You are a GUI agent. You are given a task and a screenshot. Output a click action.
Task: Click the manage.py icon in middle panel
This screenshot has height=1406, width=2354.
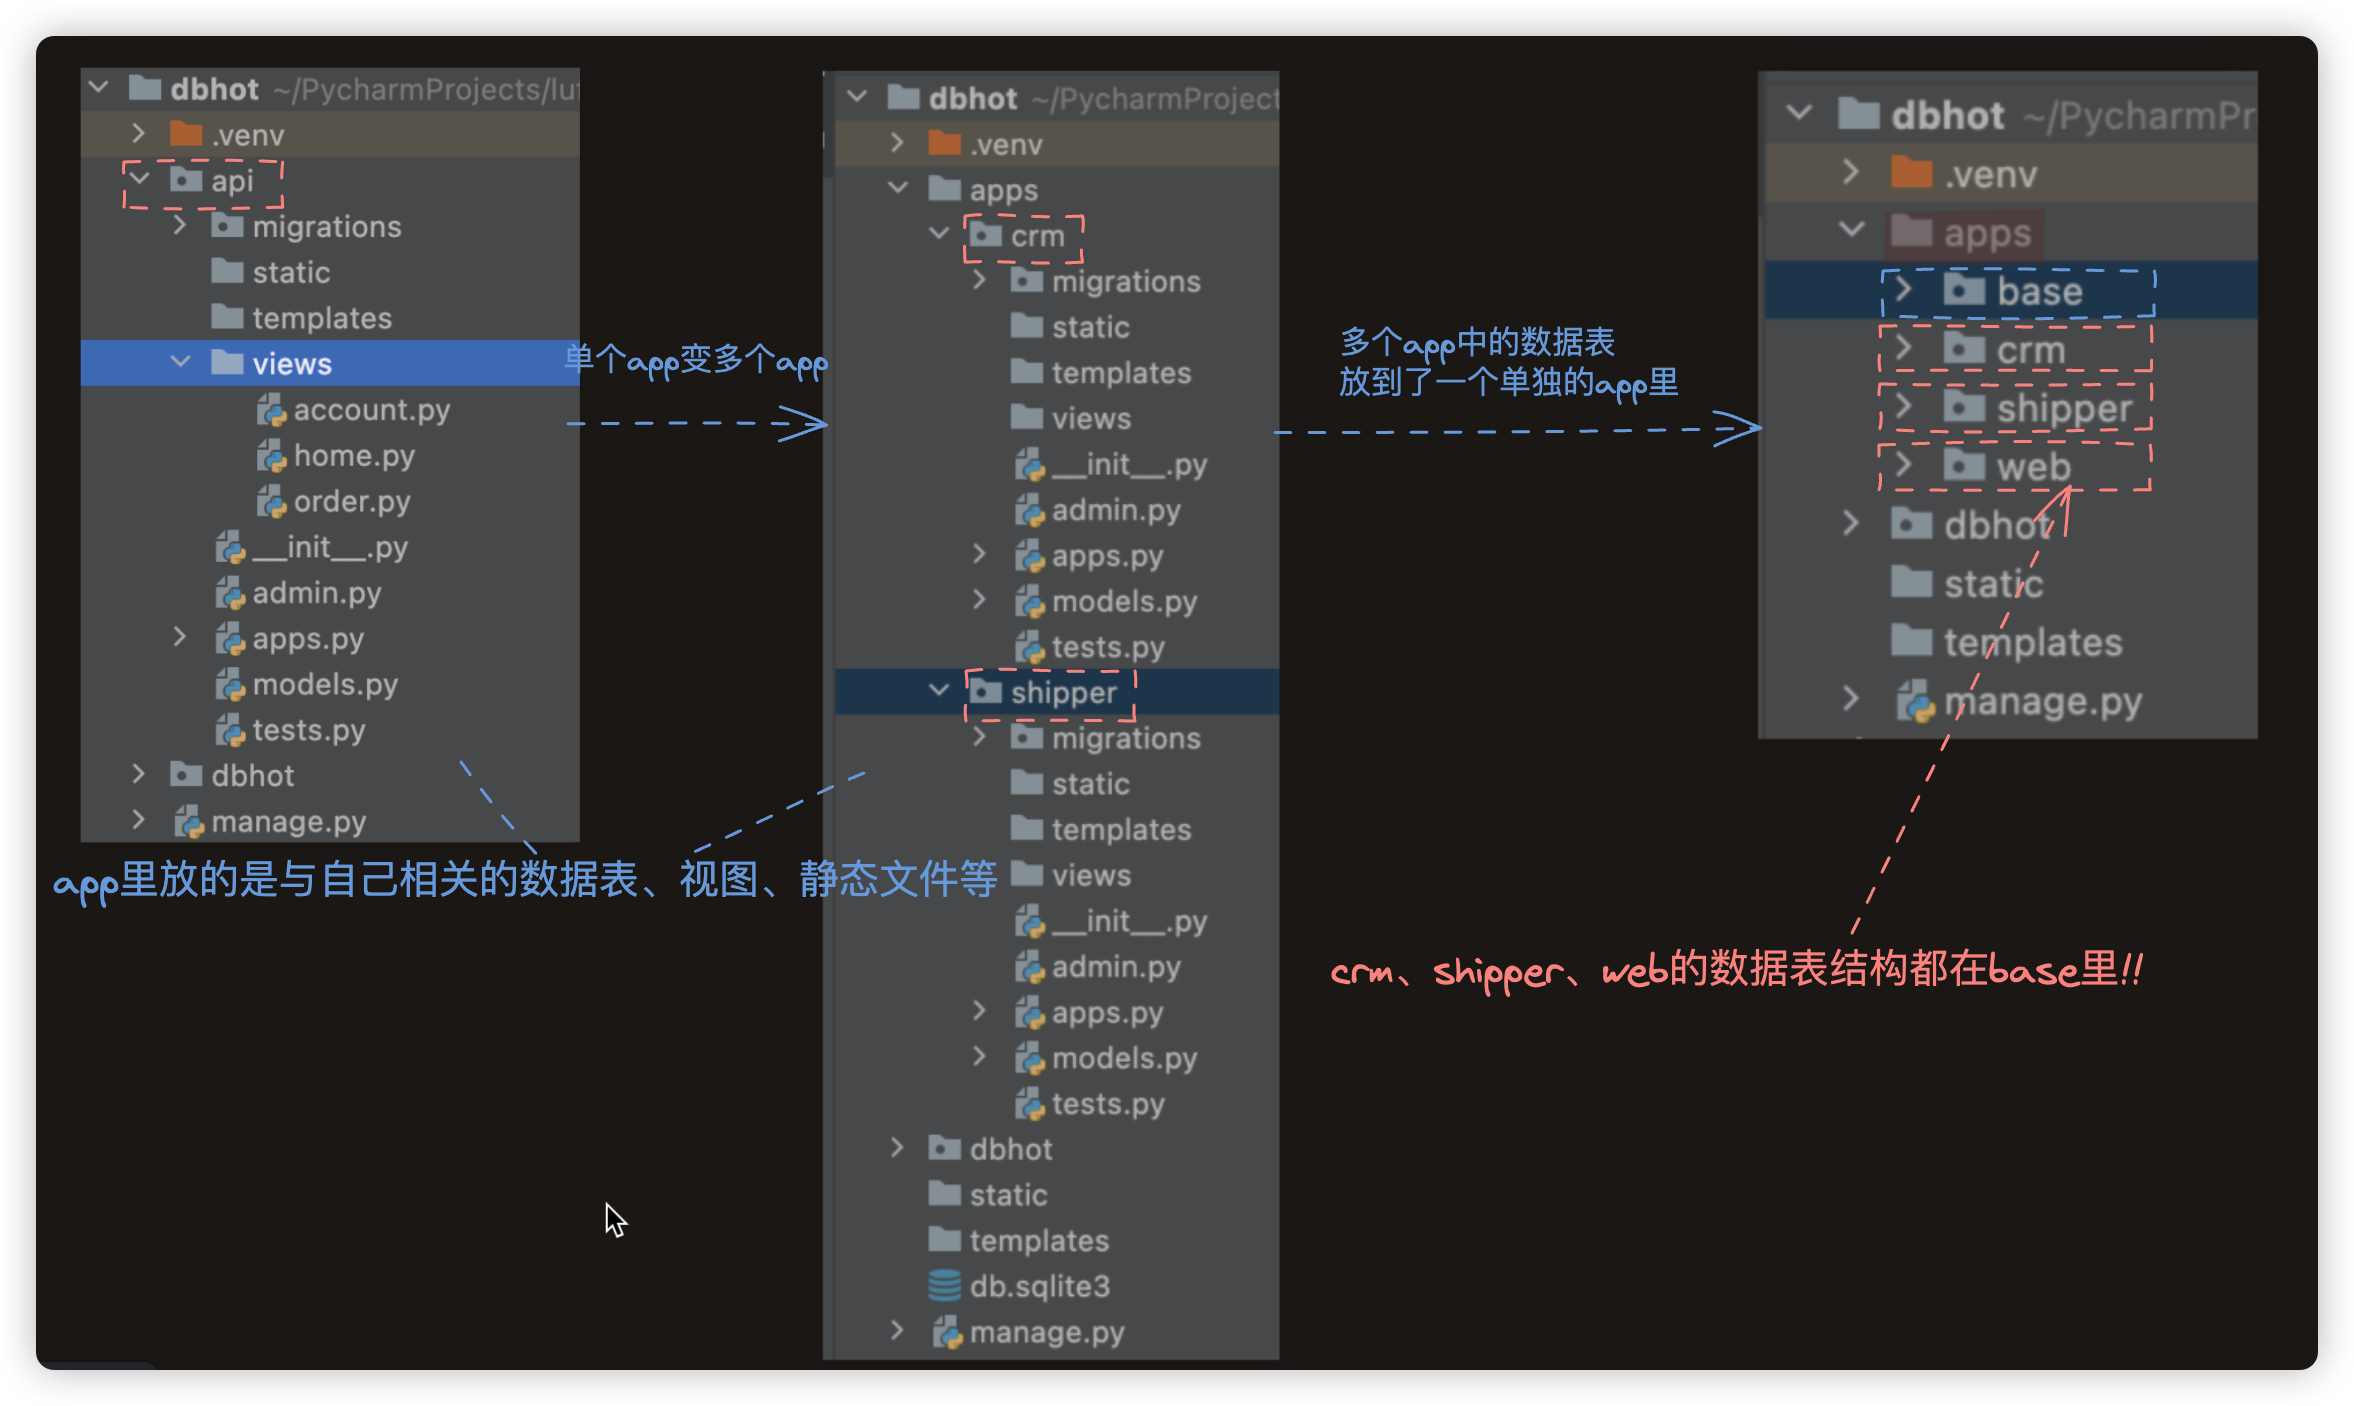(x=946, y=1332)
